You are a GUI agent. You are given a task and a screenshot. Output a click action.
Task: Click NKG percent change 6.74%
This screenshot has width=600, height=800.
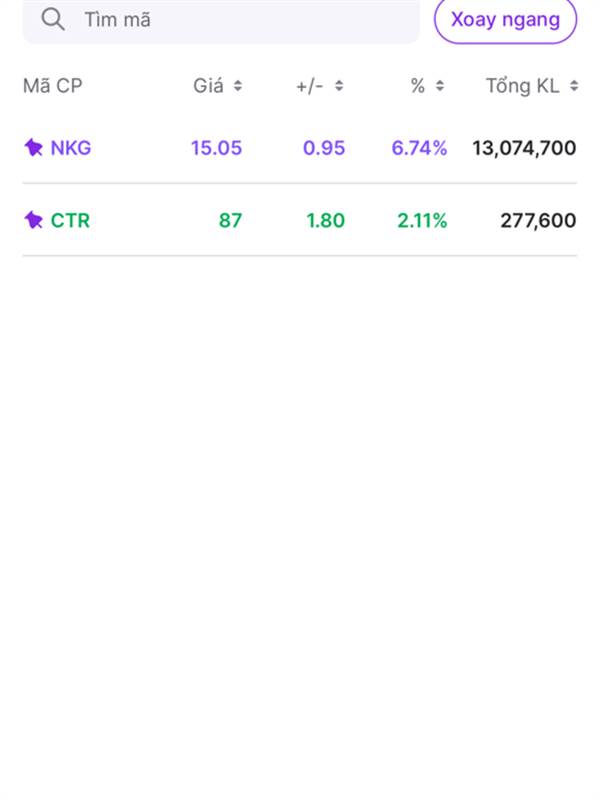(419, 148)
